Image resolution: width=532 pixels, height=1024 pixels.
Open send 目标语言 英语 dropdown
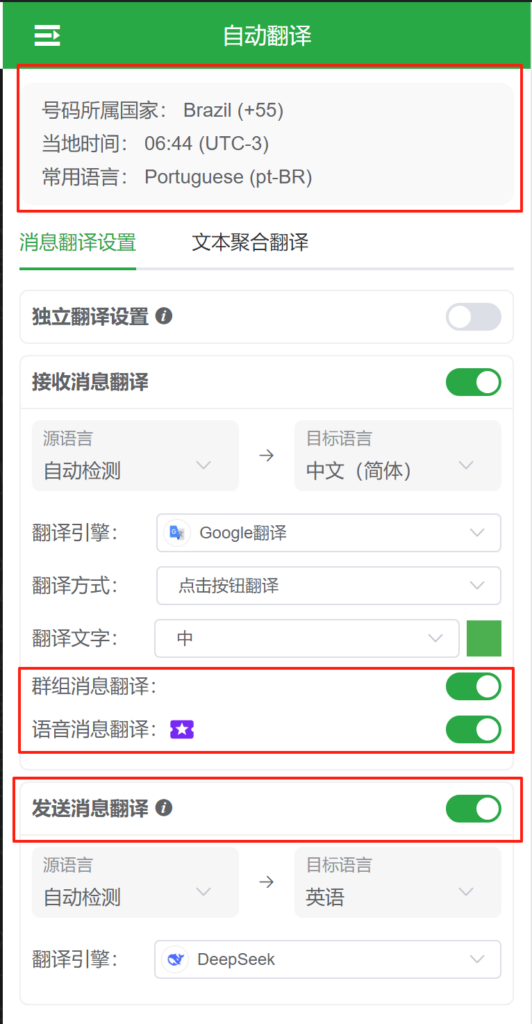coord(398,882)
